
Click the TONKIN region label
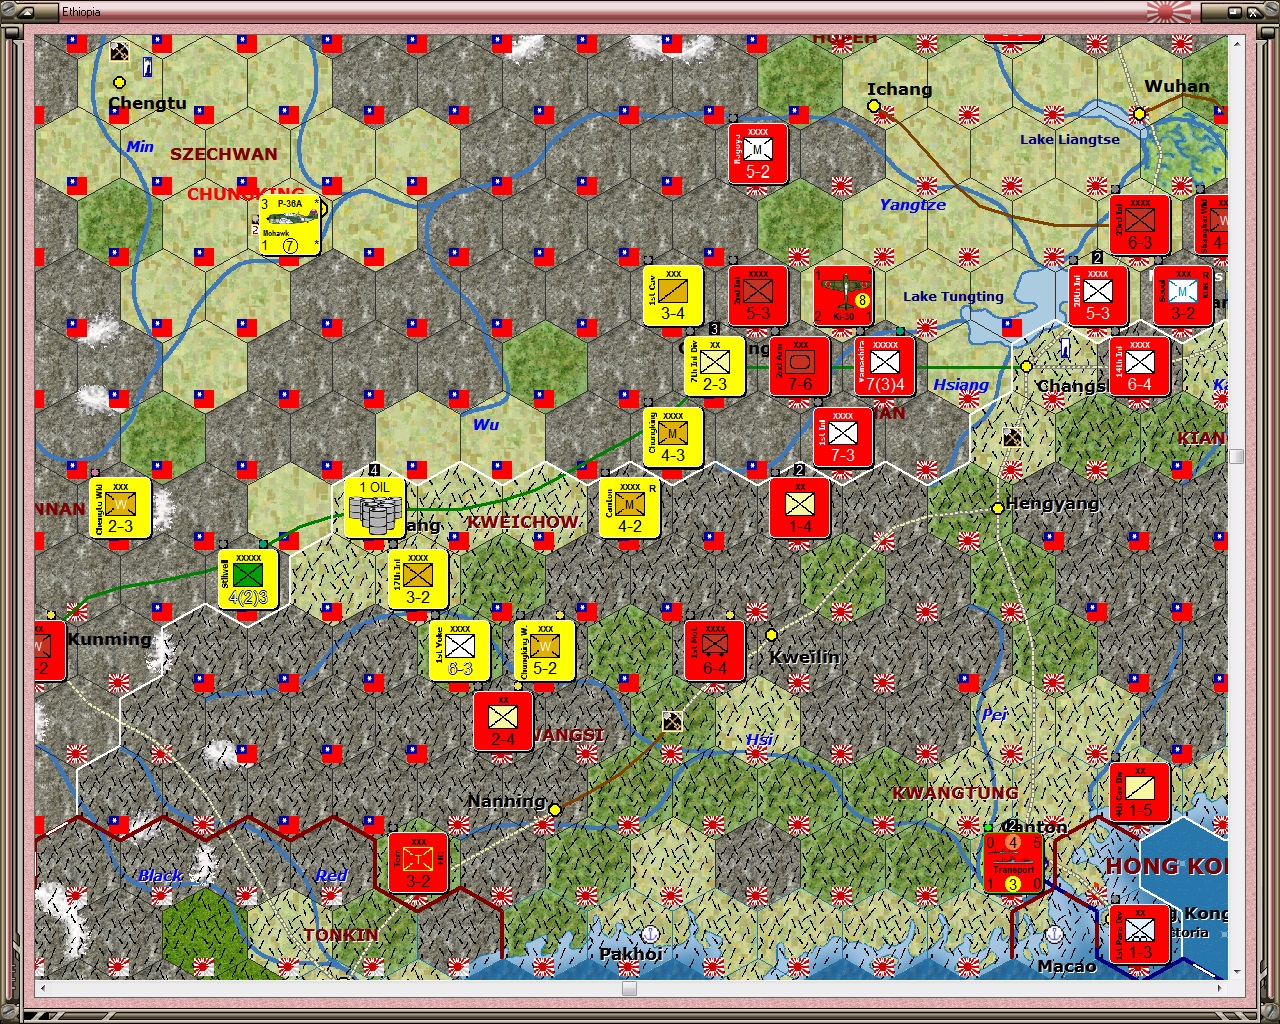pos(342,935)
